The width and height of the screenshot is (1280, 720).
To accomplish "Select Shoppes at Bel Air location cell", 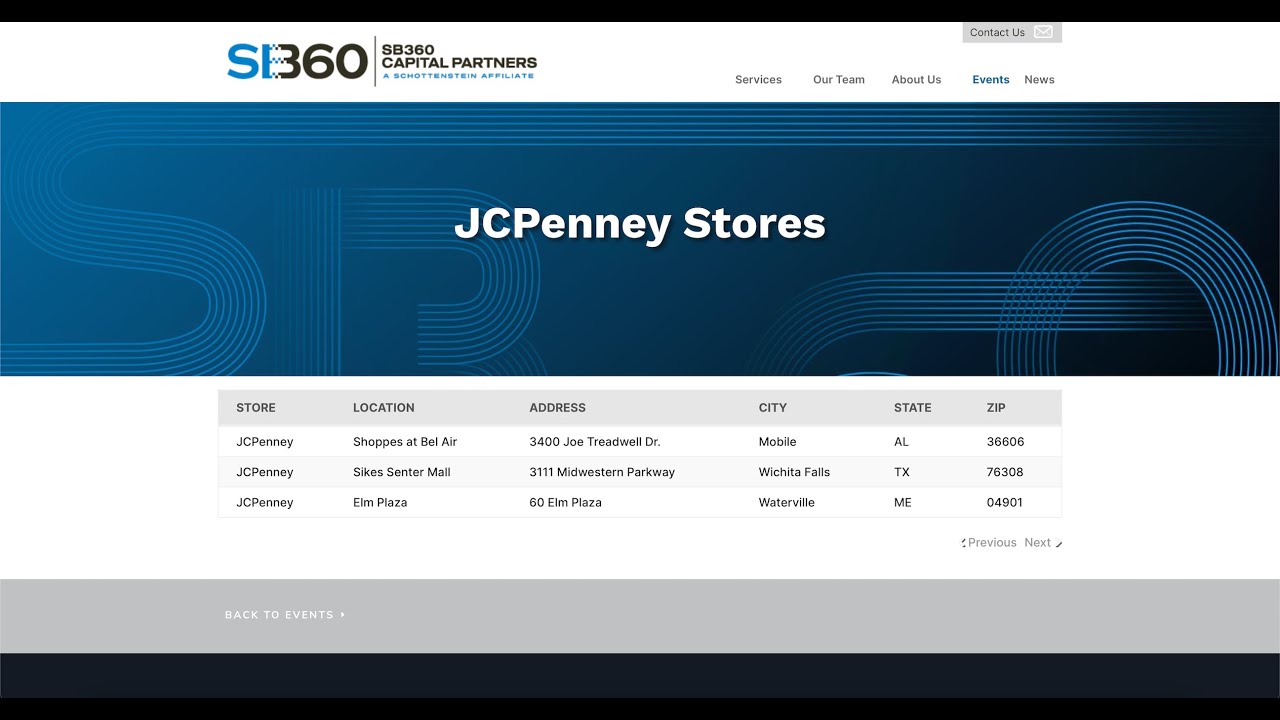I will [405, 441].
